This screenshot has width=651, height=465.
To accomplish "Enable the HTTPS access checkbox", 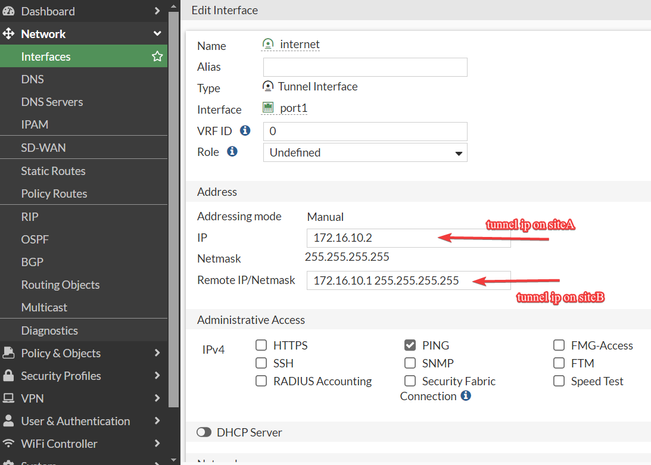I will (x=262, y=345).
